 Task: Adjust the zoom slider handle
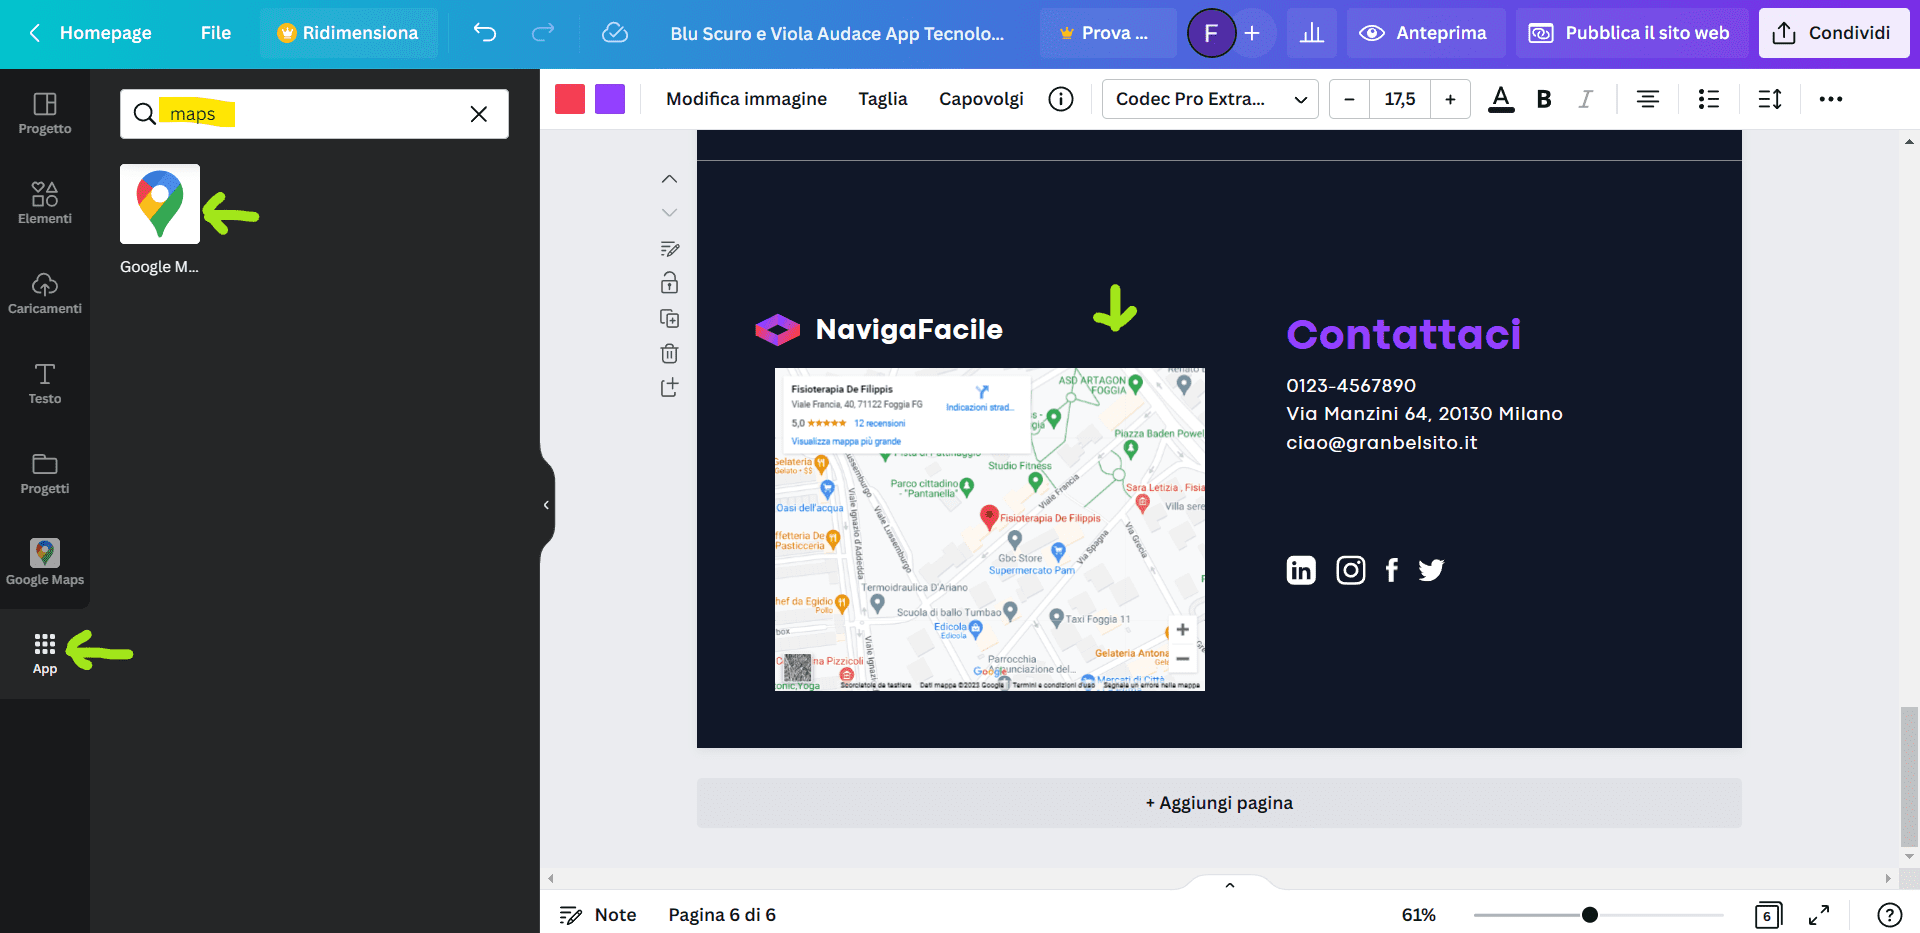[1590, 915]
